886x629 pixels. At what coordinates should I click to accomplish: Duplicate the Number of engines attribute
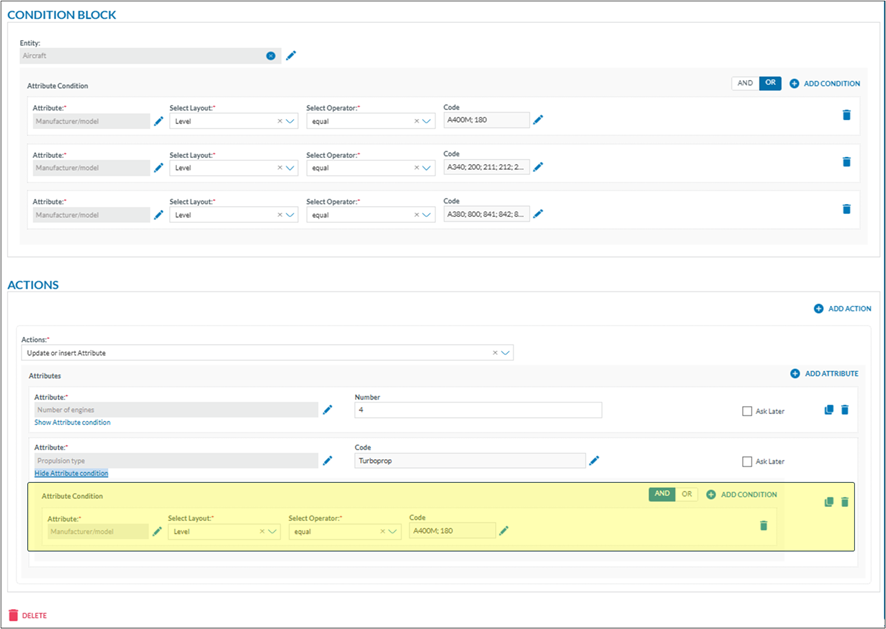coord(829,410)
